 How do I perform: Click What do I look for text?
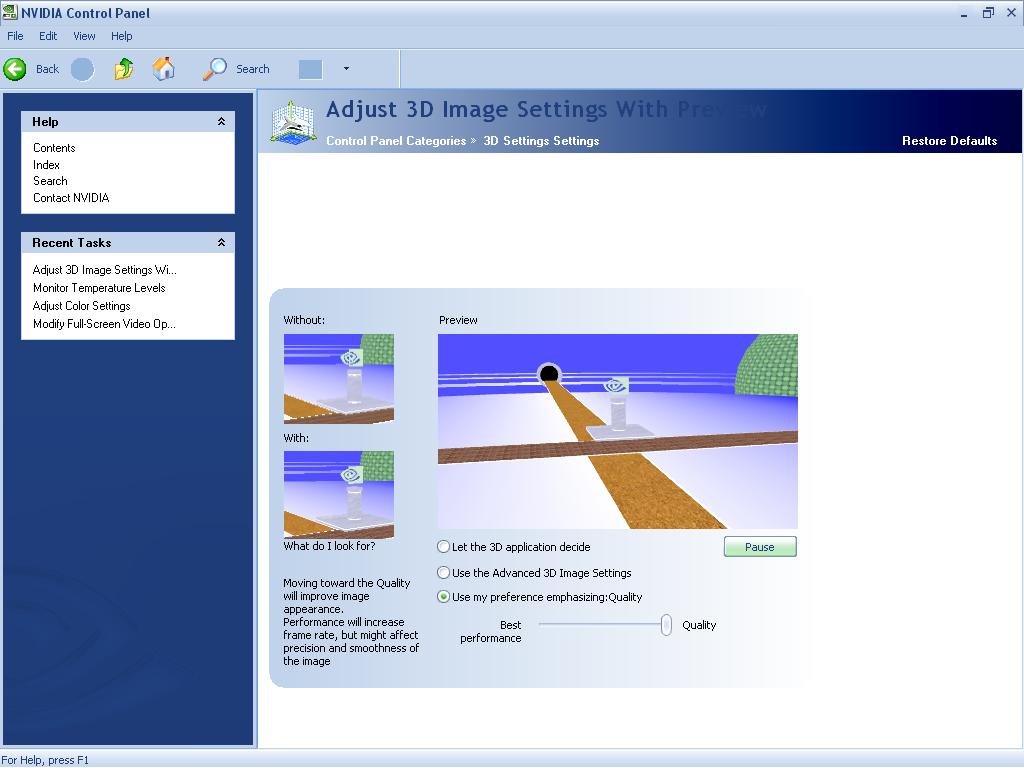point(329,546)
